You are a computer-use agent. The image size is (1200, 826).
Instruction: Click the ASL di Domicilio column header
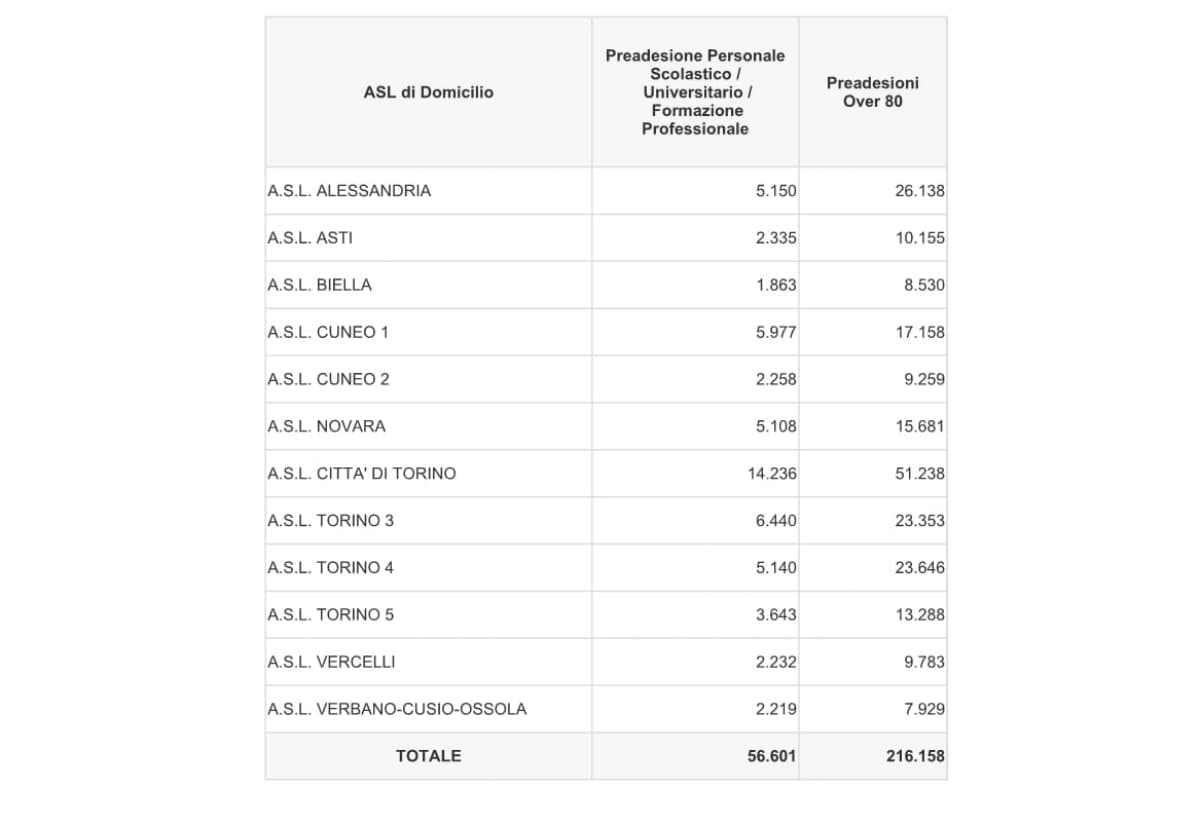[x=428, y=92]
